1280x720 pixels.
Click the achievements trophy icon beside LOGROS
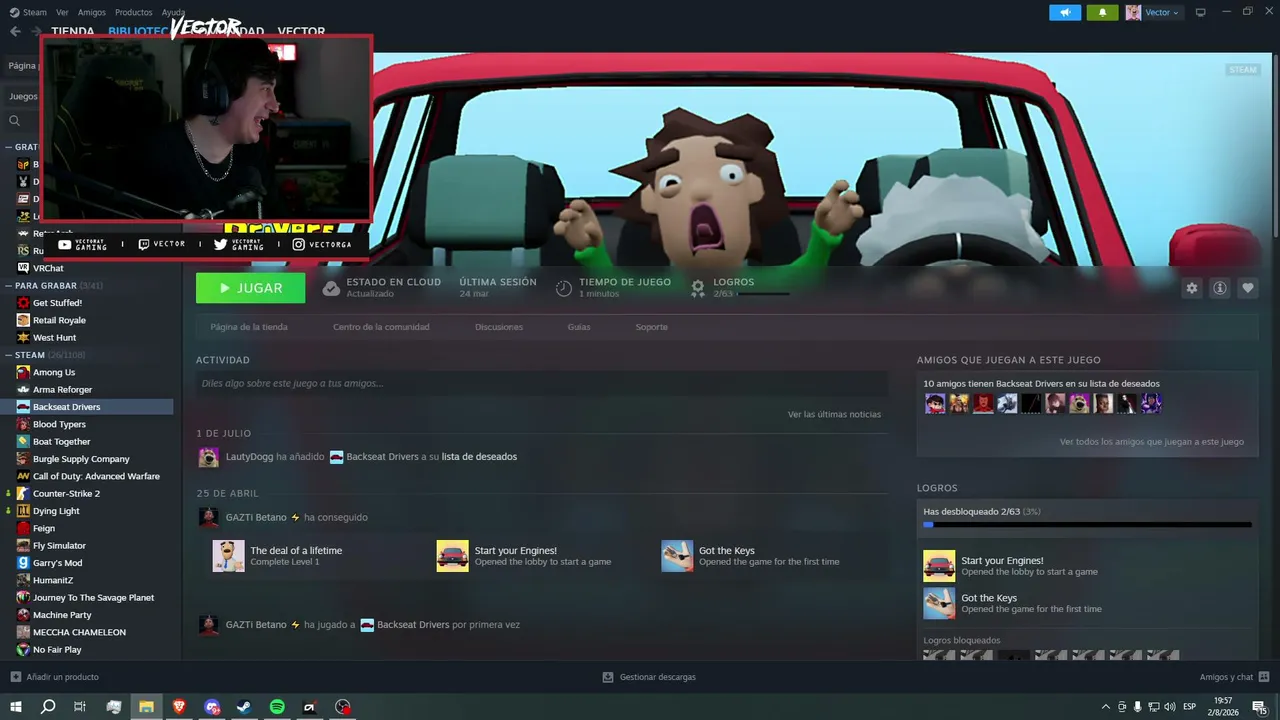(x=698, y=288)
